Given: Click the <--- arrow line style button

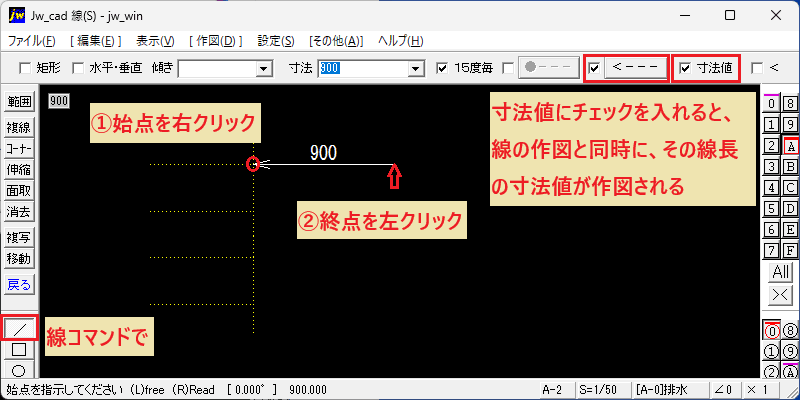Looking at the screenshot, I should (x=635, y=67).
